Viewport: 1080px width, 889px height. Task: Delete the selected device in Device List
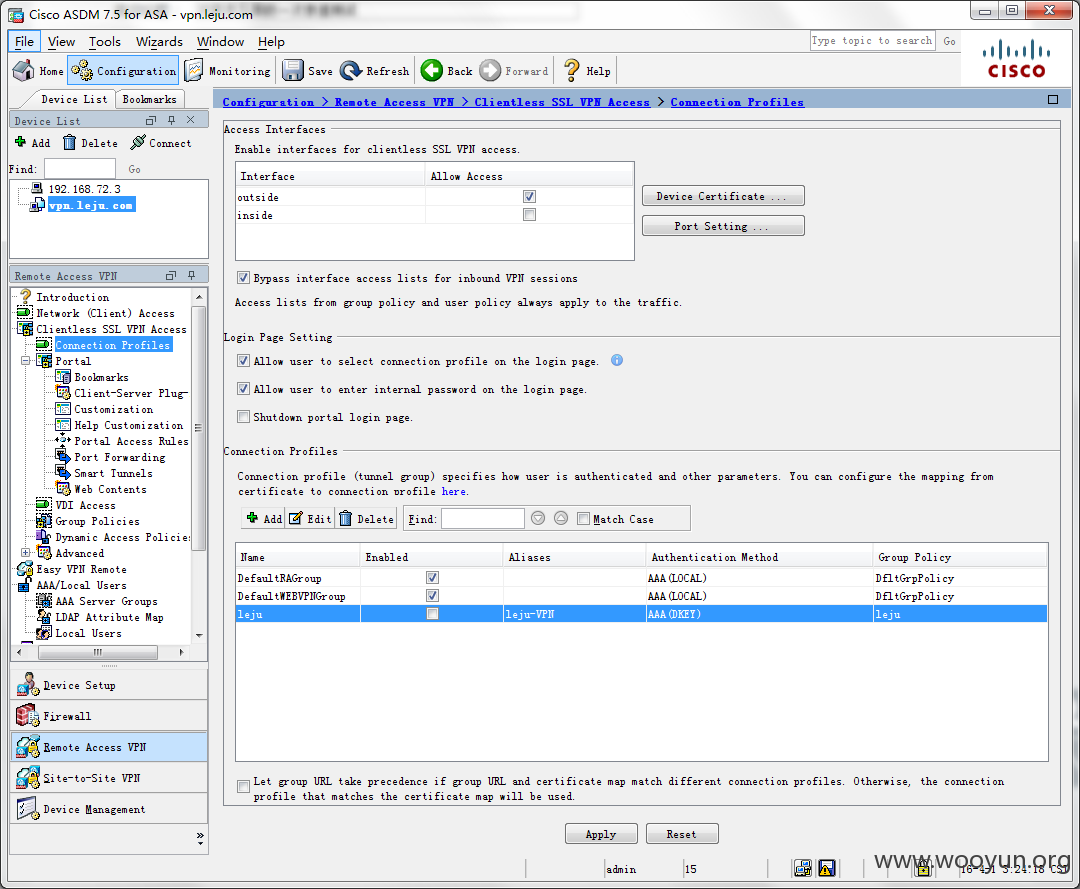click(x=90, y=143)
